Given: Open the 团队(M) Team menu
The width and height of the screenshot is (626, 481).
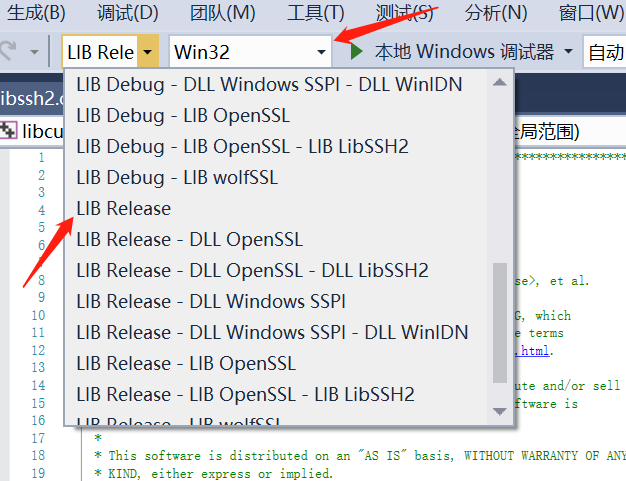Looking at the screenshot, I should (222, 13).
